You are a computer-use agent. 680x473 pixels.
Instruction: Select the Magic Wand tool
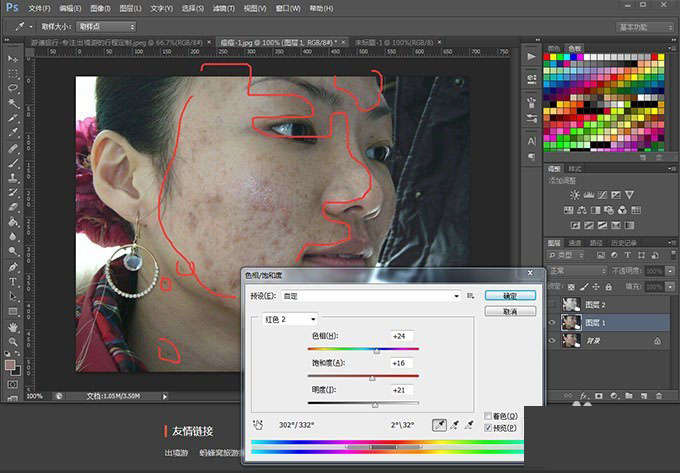[x=13, y=103]
